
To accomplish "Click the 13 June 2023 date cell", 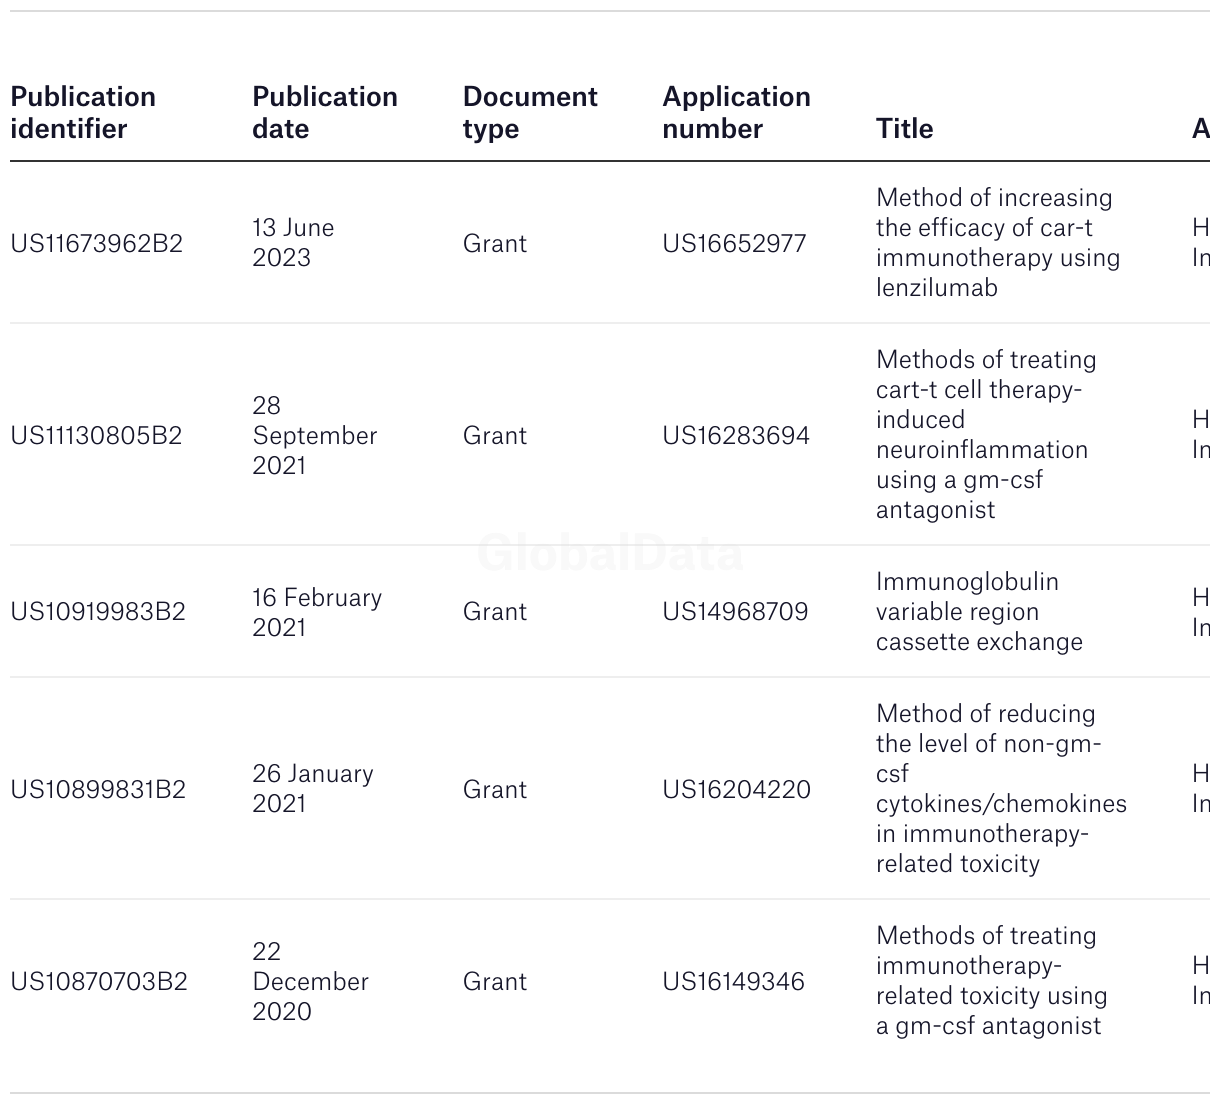I will click(x=293, y=243).
